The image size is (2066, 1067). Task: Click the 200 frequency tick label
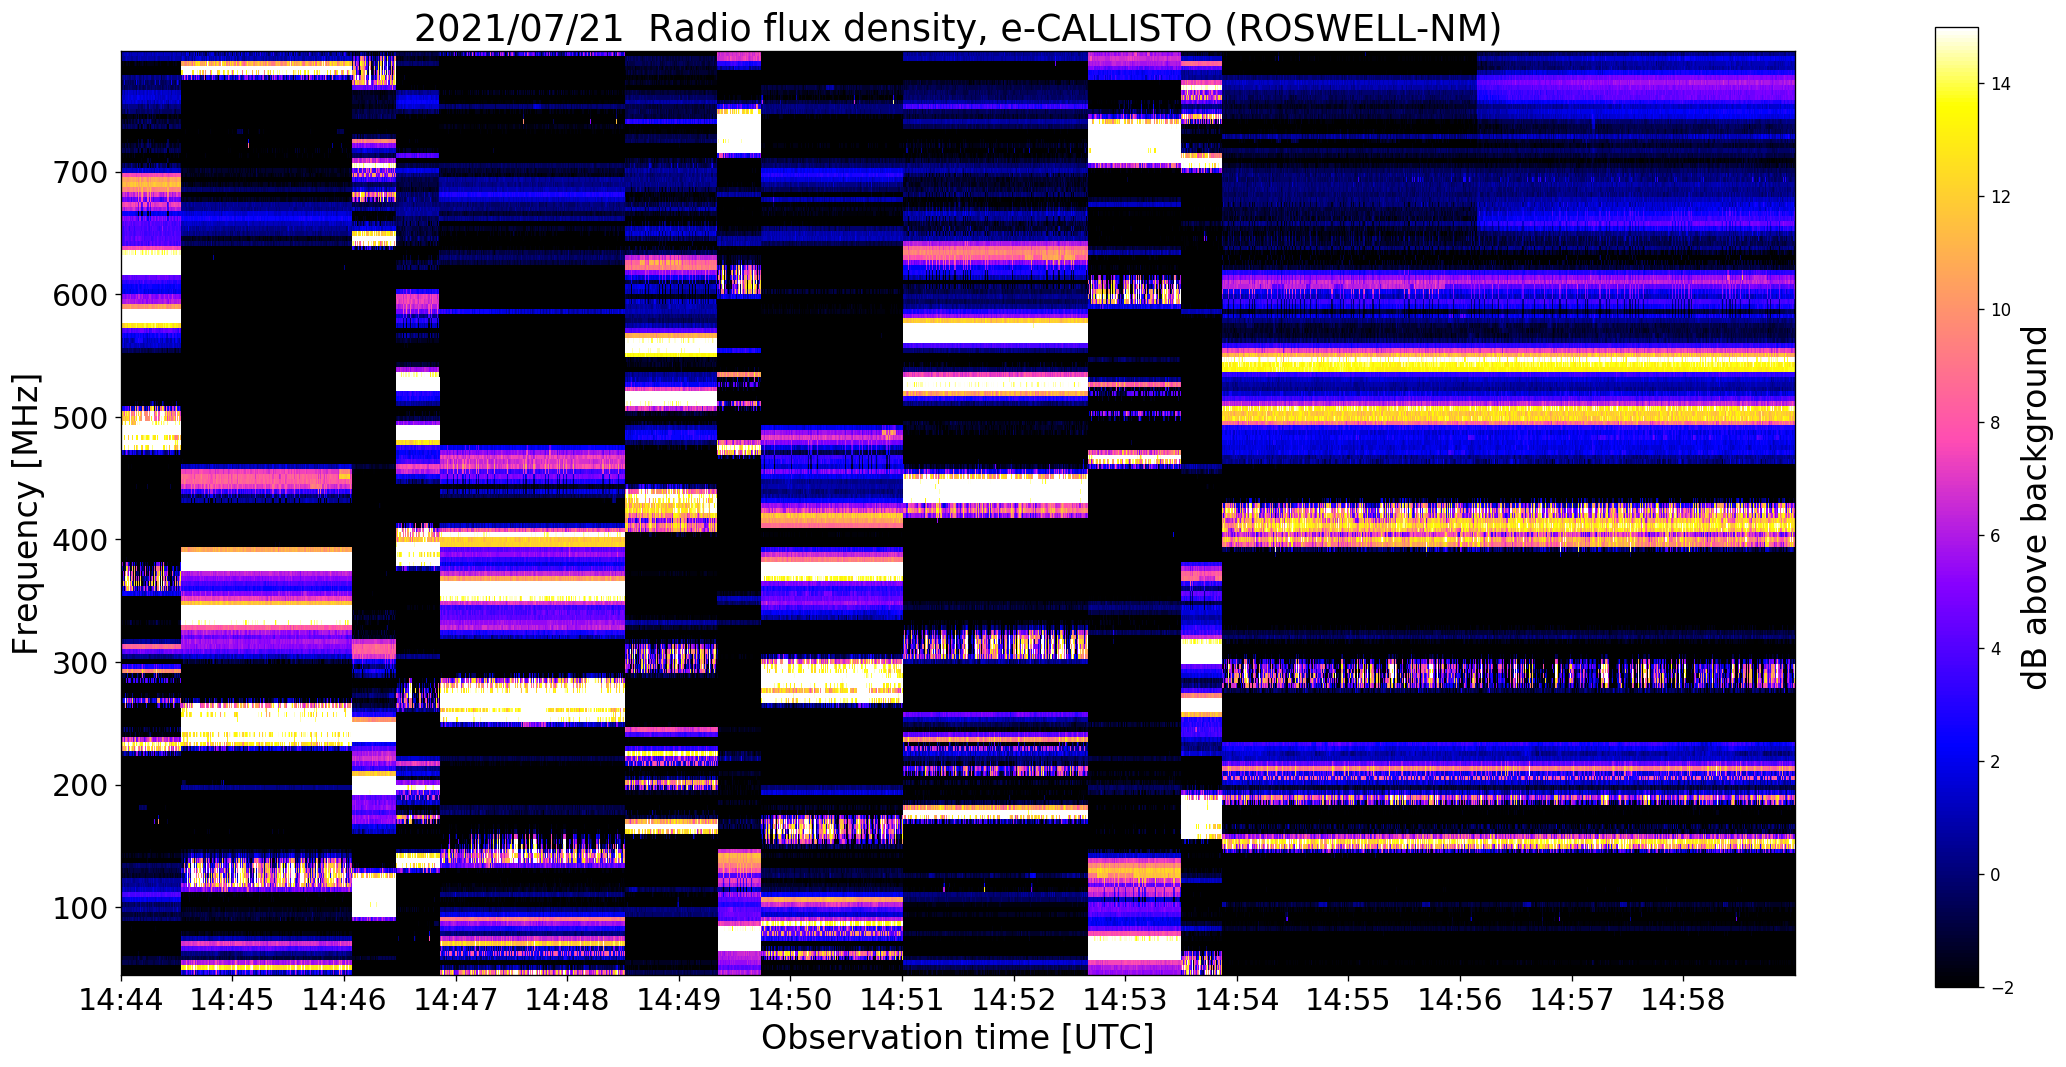pos(79,785)
